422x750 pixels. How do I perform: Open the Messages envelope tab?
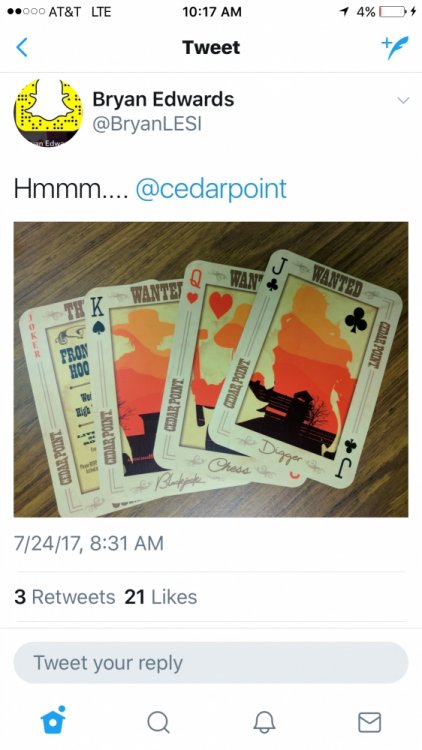[369, 722]
